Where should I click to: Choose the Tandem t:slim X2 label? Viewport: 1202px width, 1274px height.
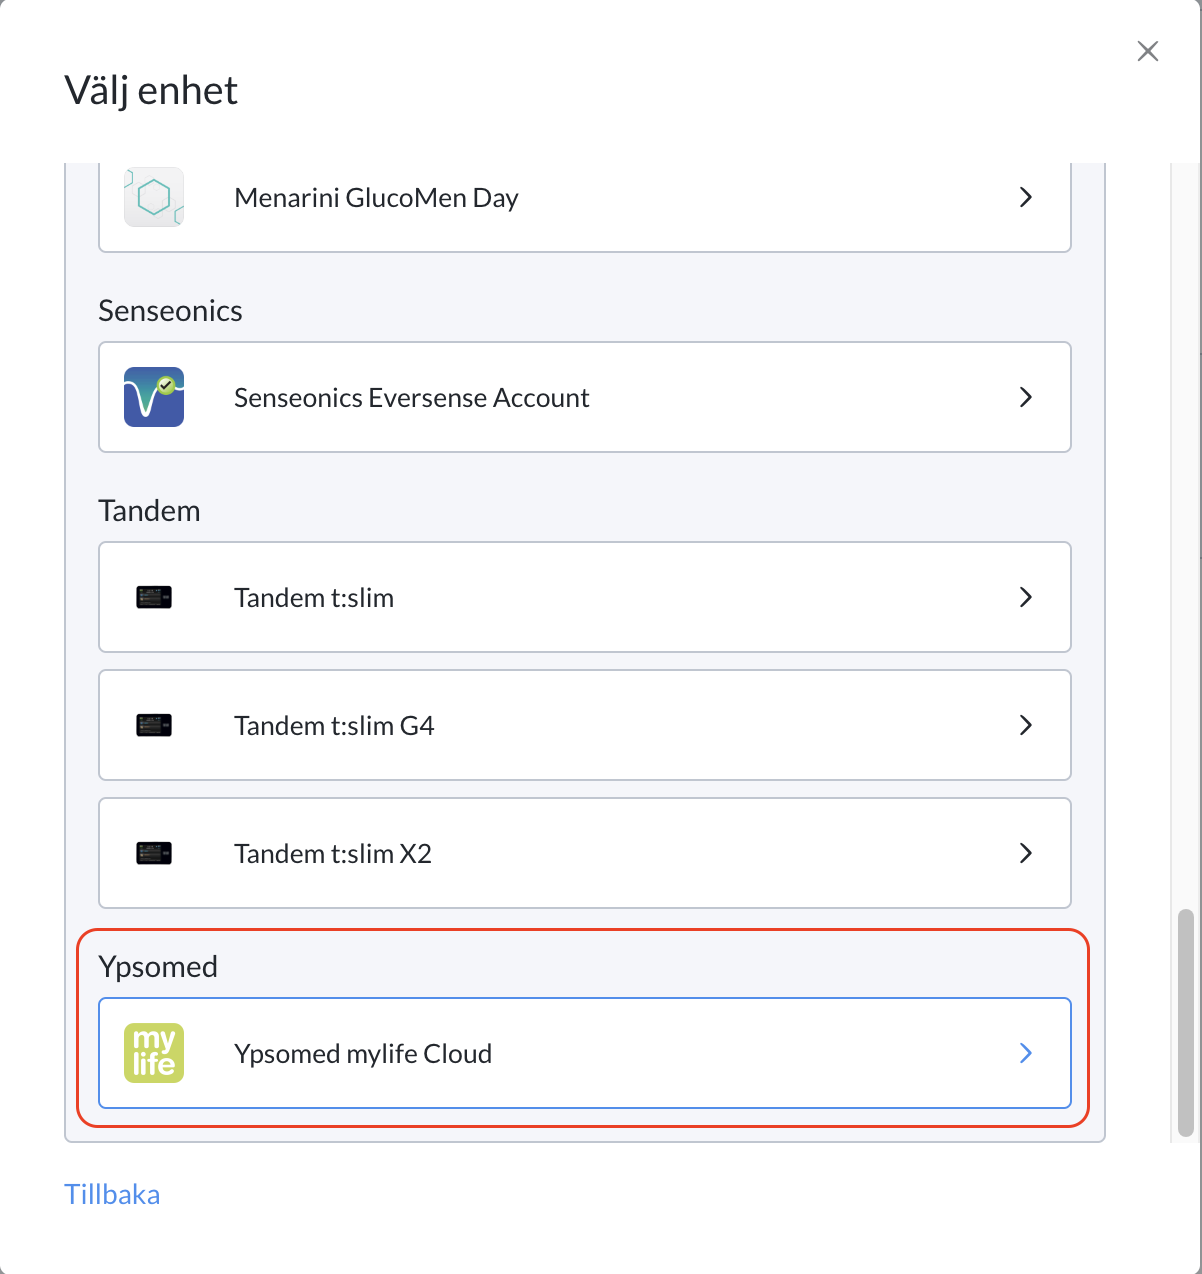coord(333,853)
